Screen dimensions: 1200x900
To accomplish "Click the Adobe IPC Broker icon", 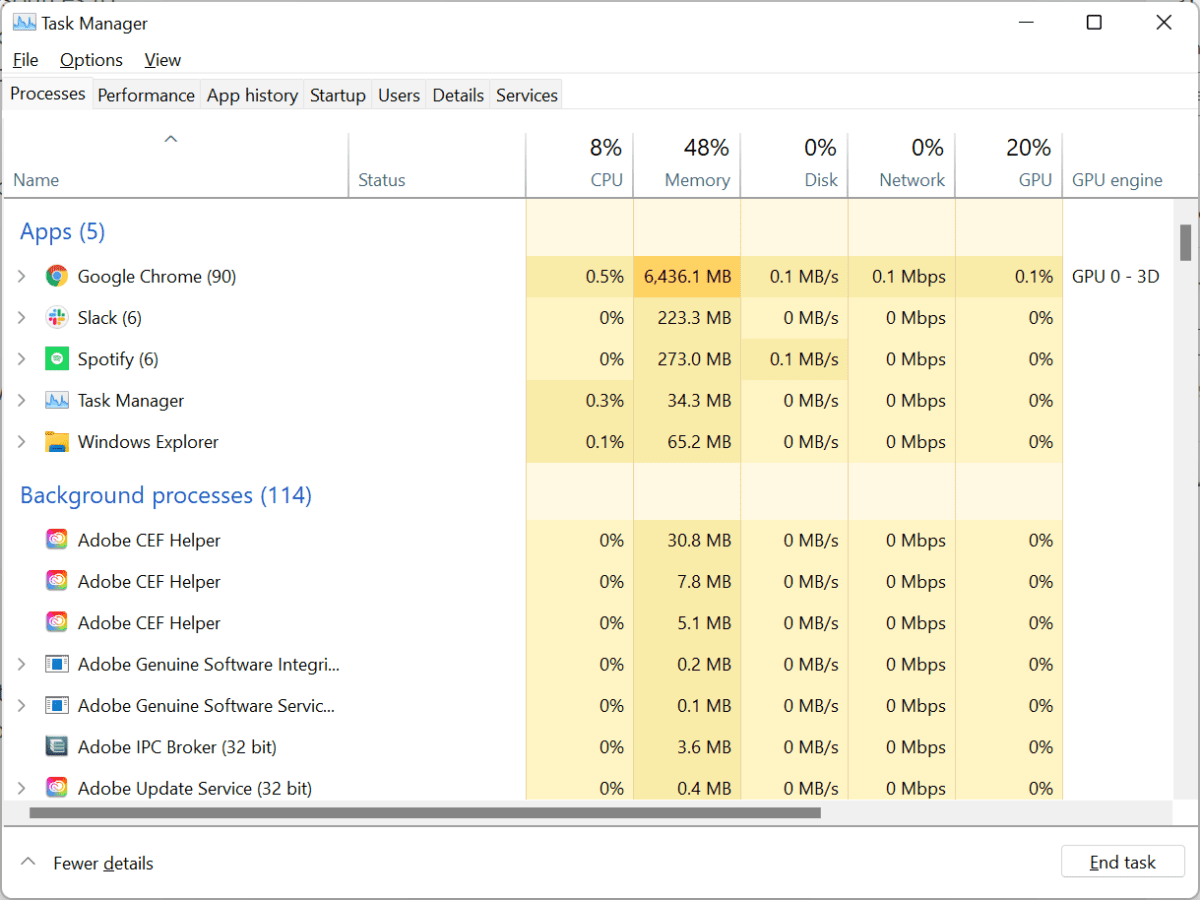I will point(57,746).
